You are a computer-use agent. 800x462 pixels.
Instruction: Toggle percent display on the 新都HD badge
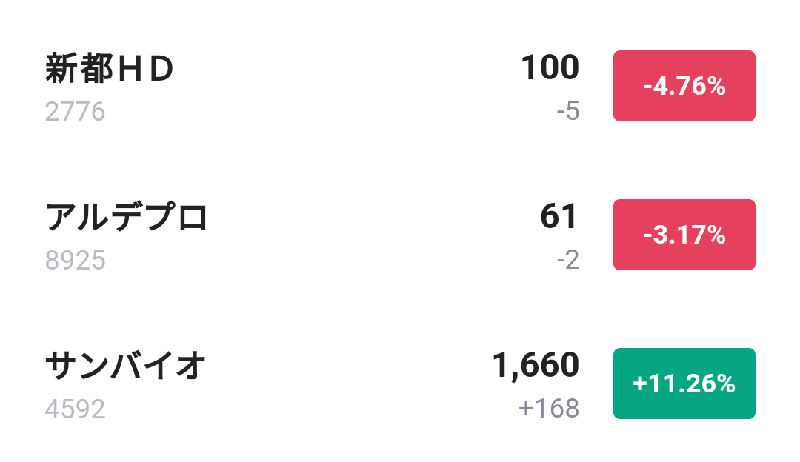pos(684,86)
